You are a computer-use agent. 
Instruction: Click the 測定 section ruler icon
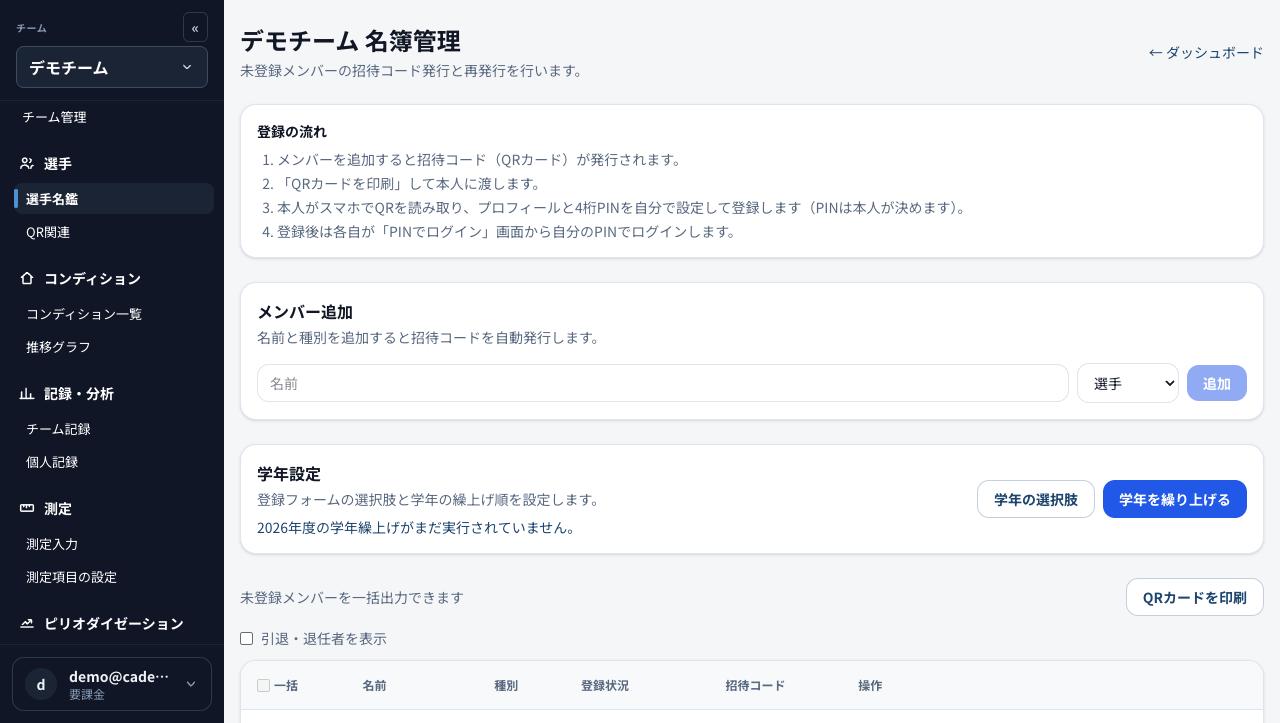(27, 508)
